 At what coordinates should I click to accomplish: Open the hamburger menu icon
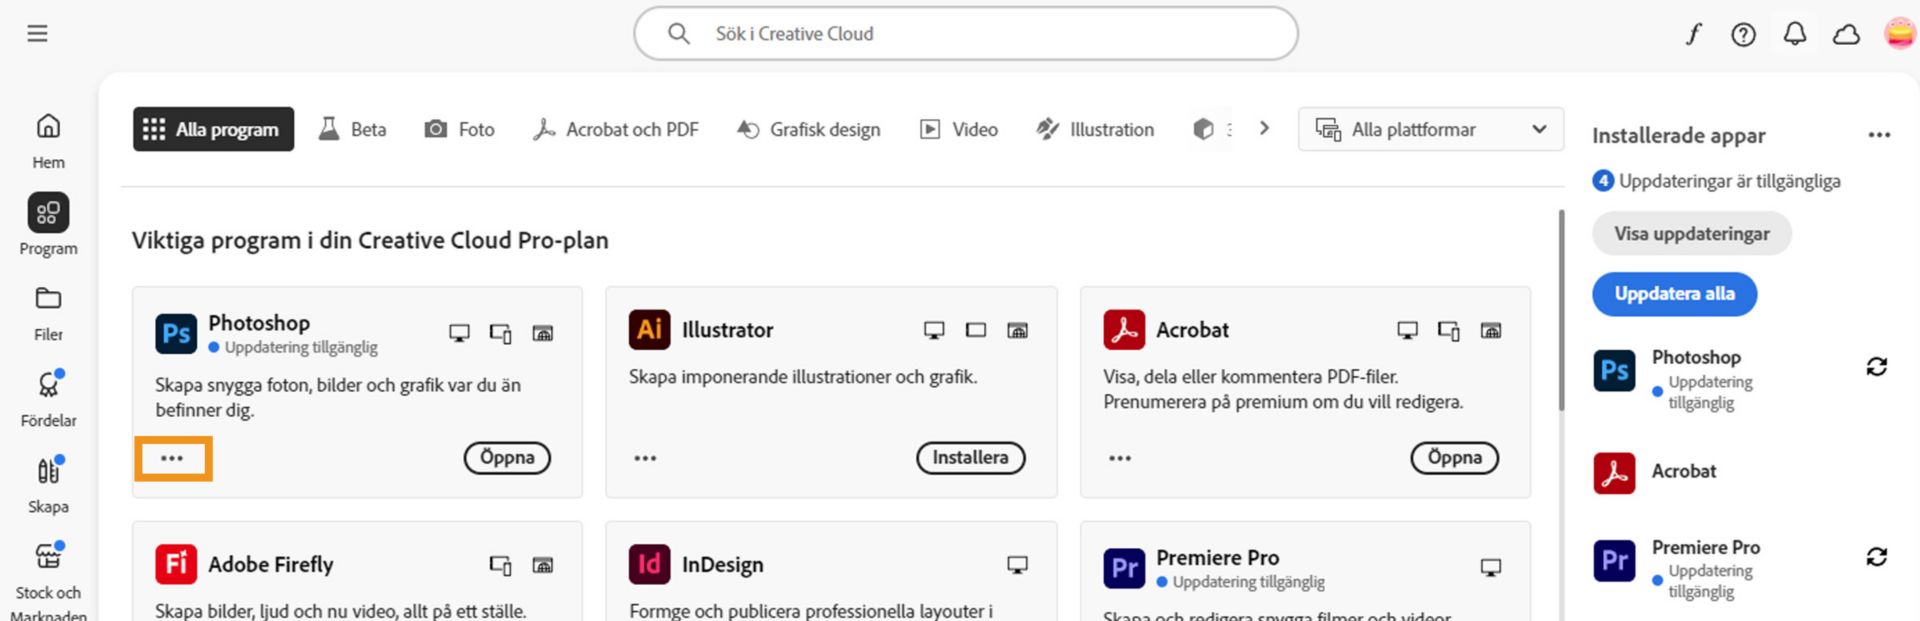point(37,34)
